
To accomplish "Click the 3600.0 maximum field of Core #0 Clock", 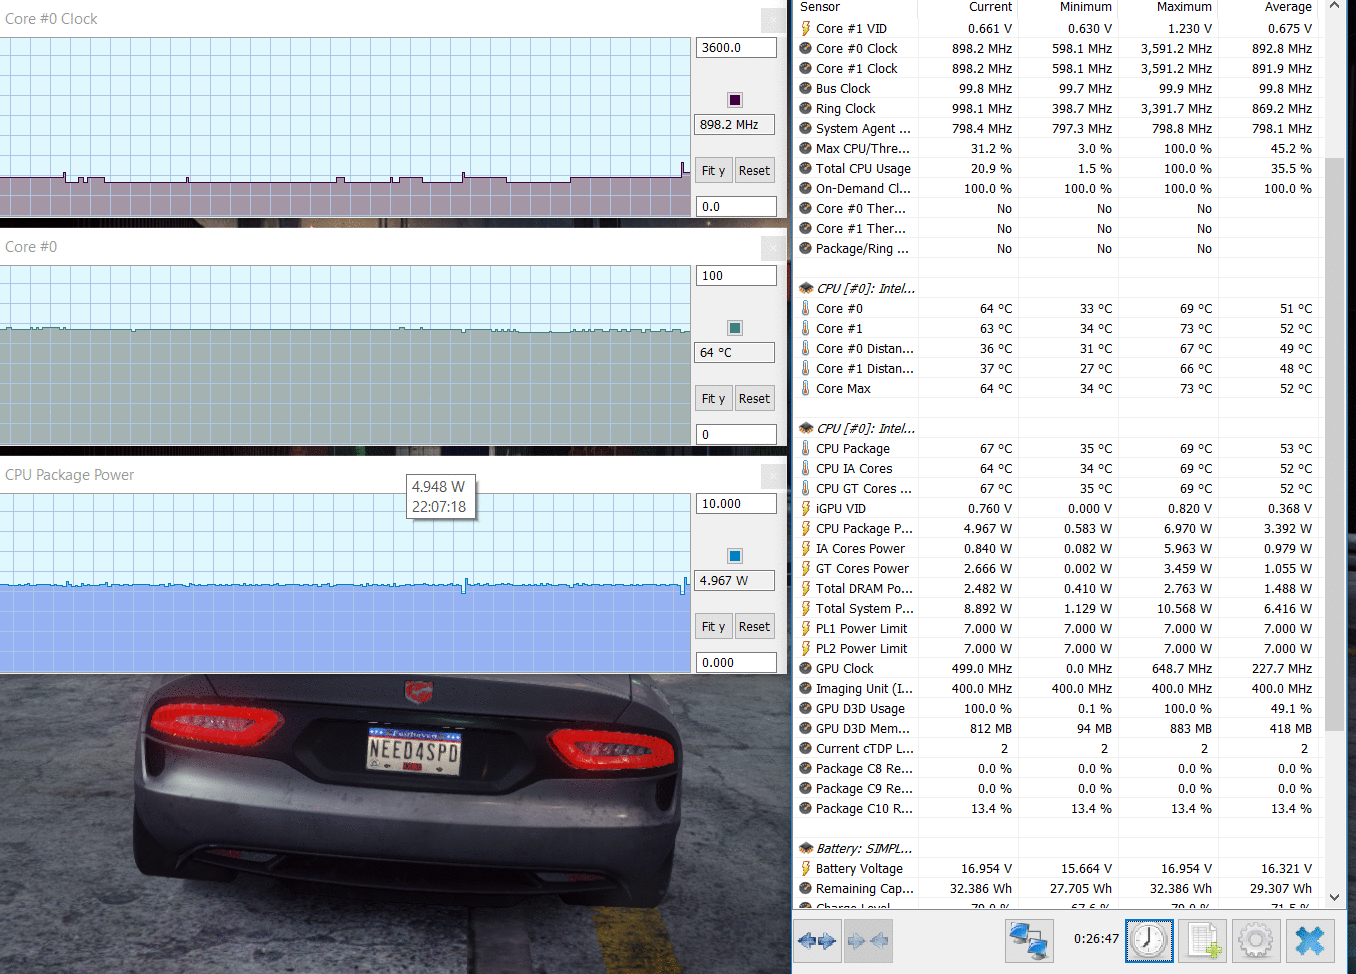I will (735, 48).
